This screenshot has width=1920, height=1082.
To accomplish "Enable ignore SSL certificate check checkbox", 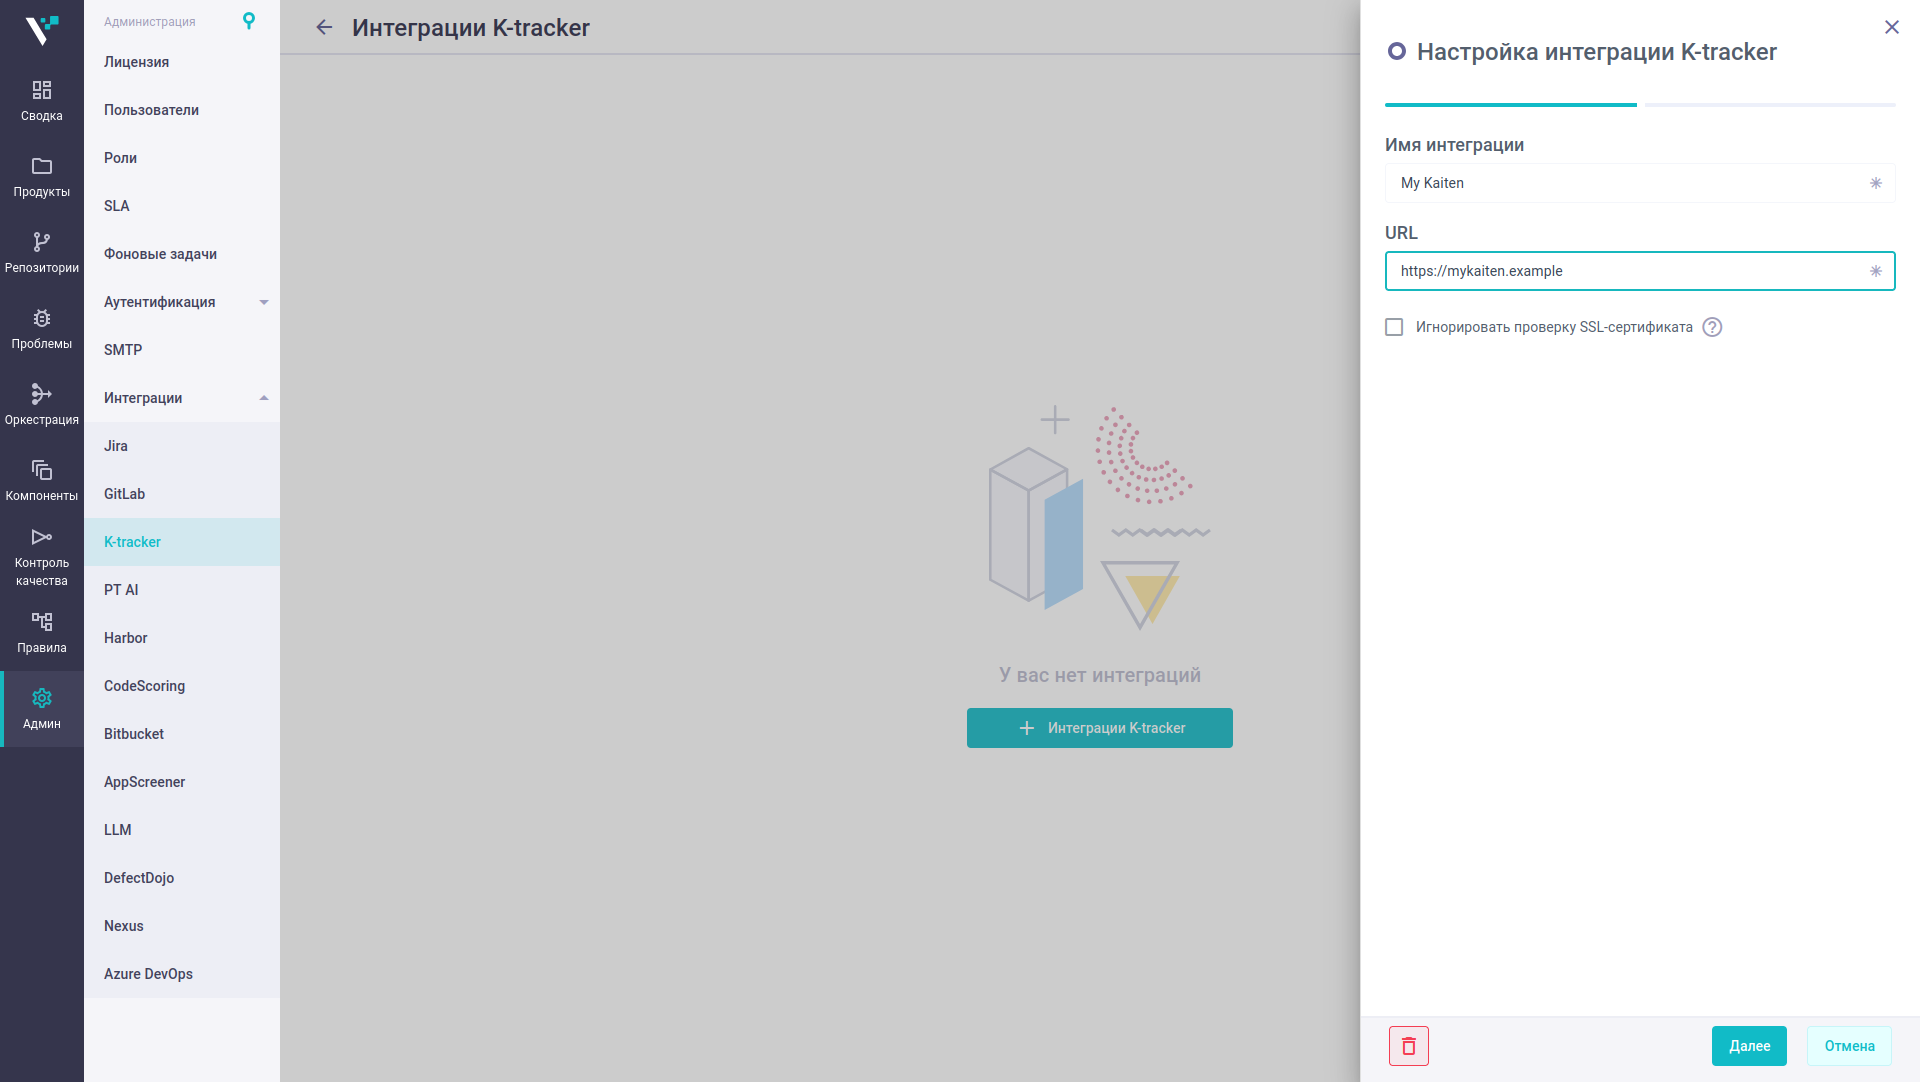I will pyautogui.click(x=1394, y=327).
